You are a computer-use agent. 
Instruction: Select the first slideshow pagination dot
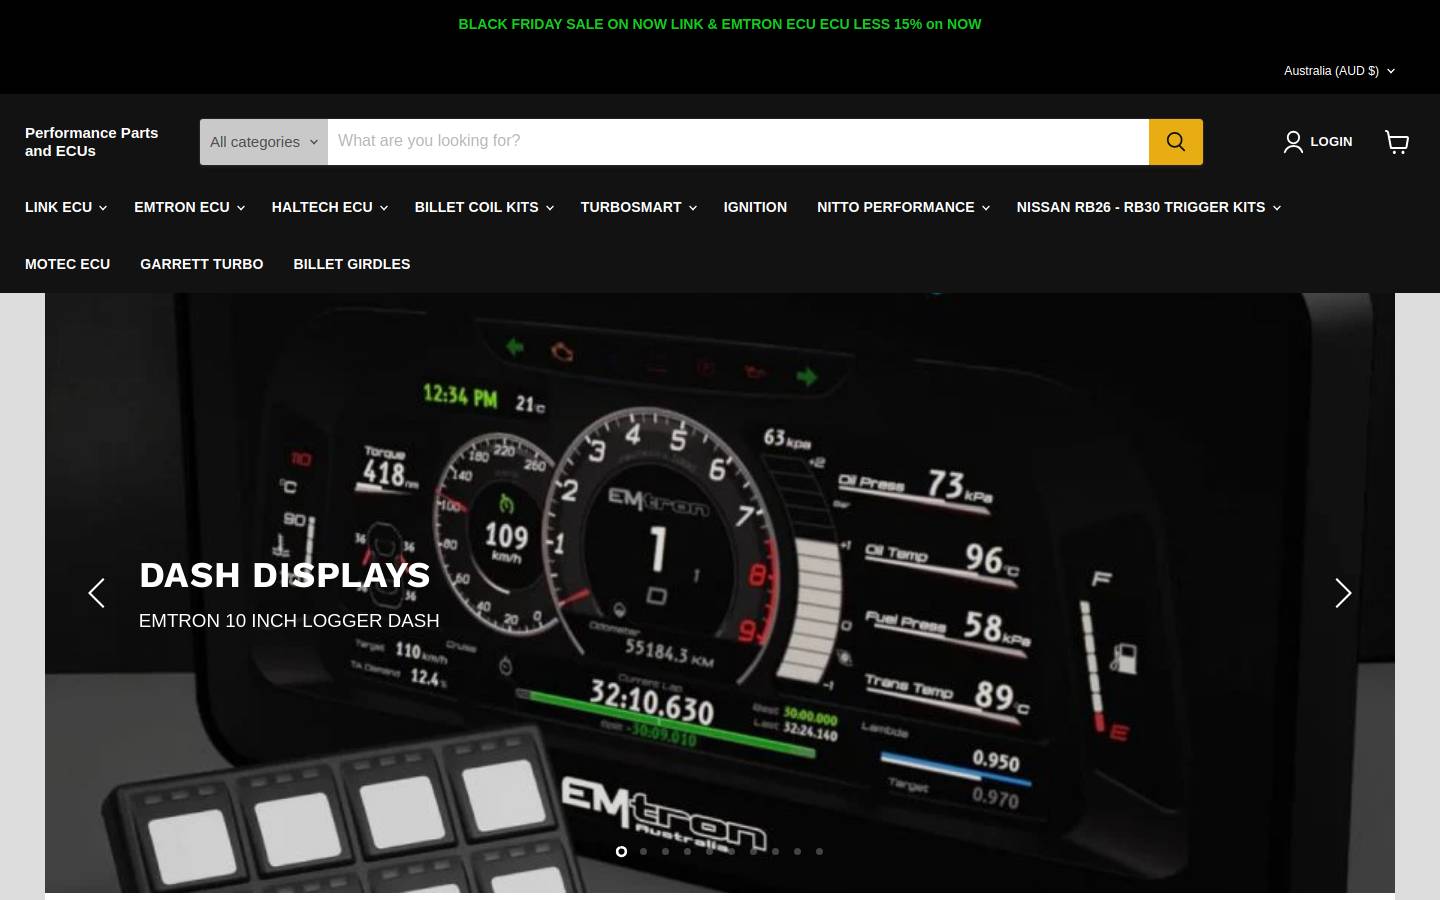pos(621,851)
